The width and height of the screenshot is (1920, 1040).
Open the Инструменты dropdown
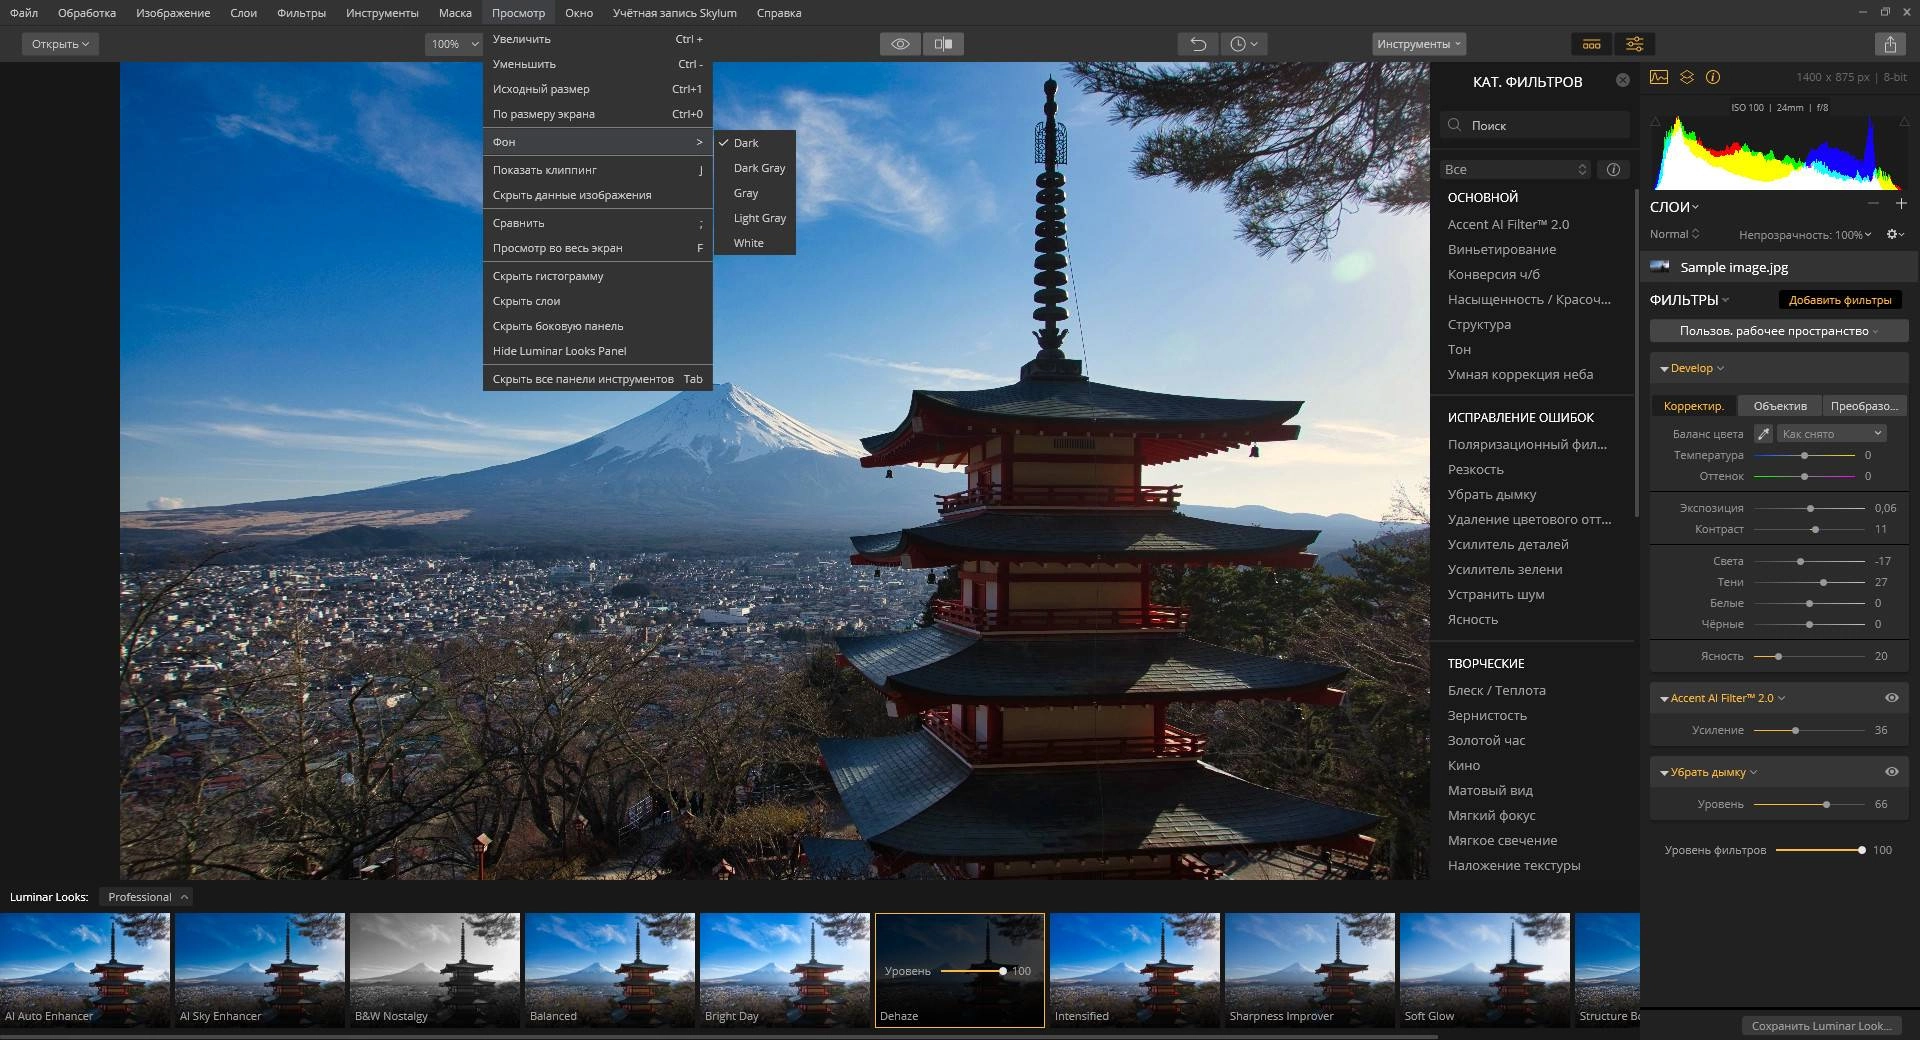click(x=1419, y=44)
